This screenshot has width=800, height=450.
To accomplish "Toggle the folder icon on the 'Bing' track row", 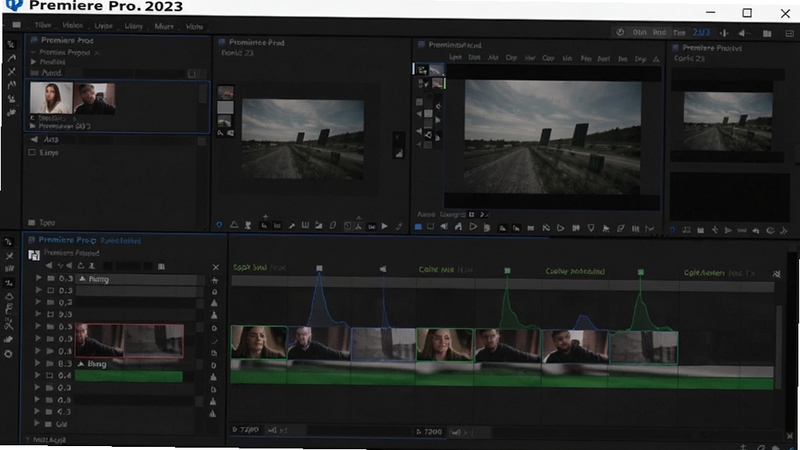I will click(50, 364).
